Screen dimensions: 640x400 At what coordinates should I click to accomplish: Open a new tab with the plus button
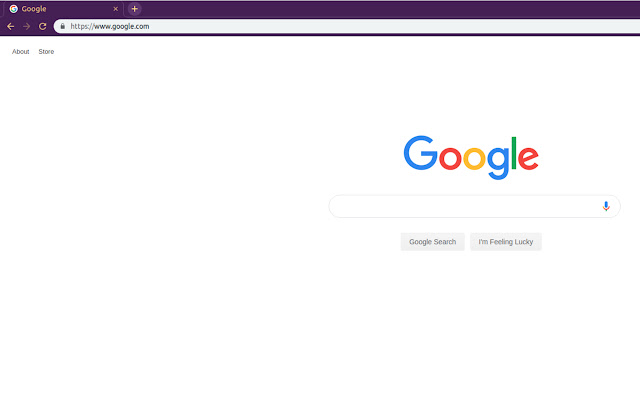point(134,9)
